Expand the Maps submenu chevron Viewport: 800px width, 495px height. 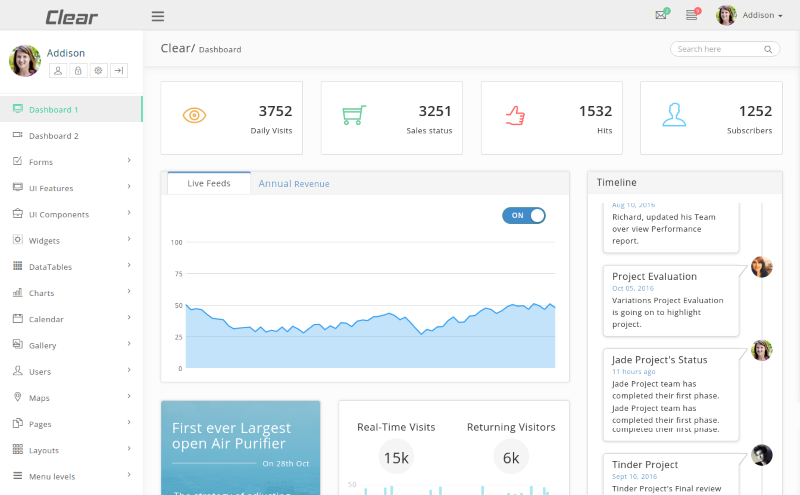click(x=129, y=396)
